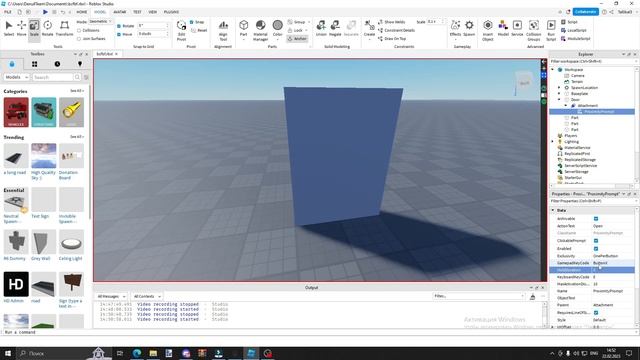Collapse the Workspace tree node

tap(553, 69)
